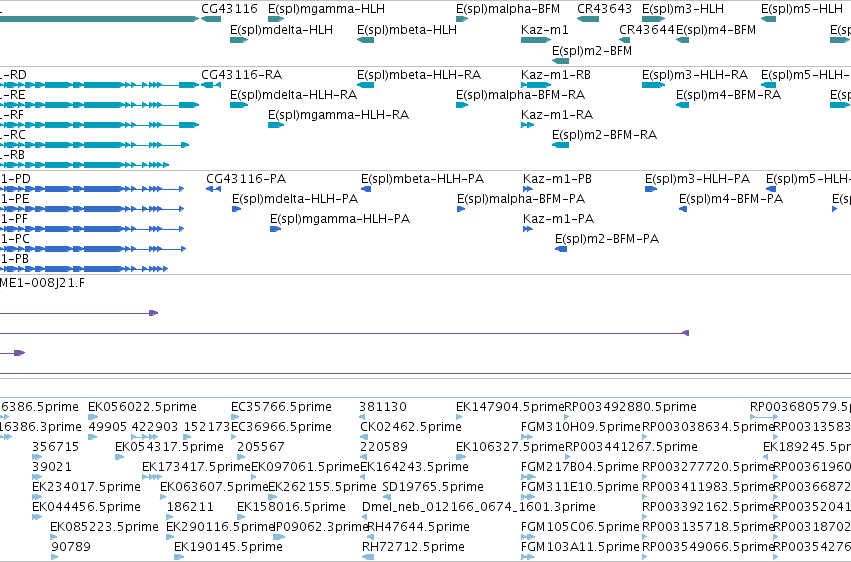This screenshot has height=562, width=851.
Task: Click the E(spl)malpha-BFM gene label
Action: [508, 9]
